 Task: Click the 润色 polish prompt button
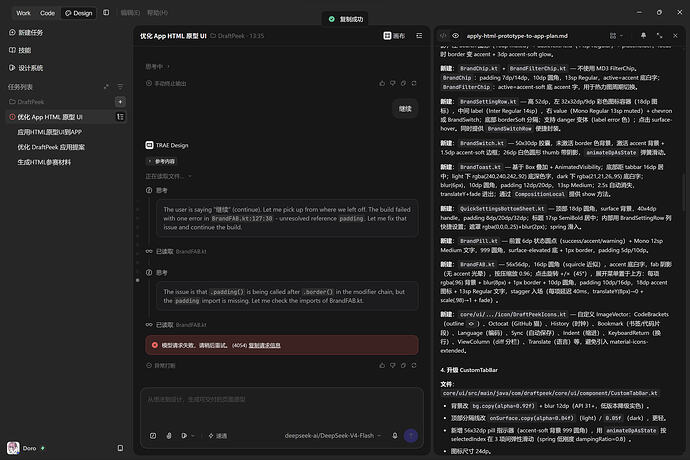coord(218,436)
